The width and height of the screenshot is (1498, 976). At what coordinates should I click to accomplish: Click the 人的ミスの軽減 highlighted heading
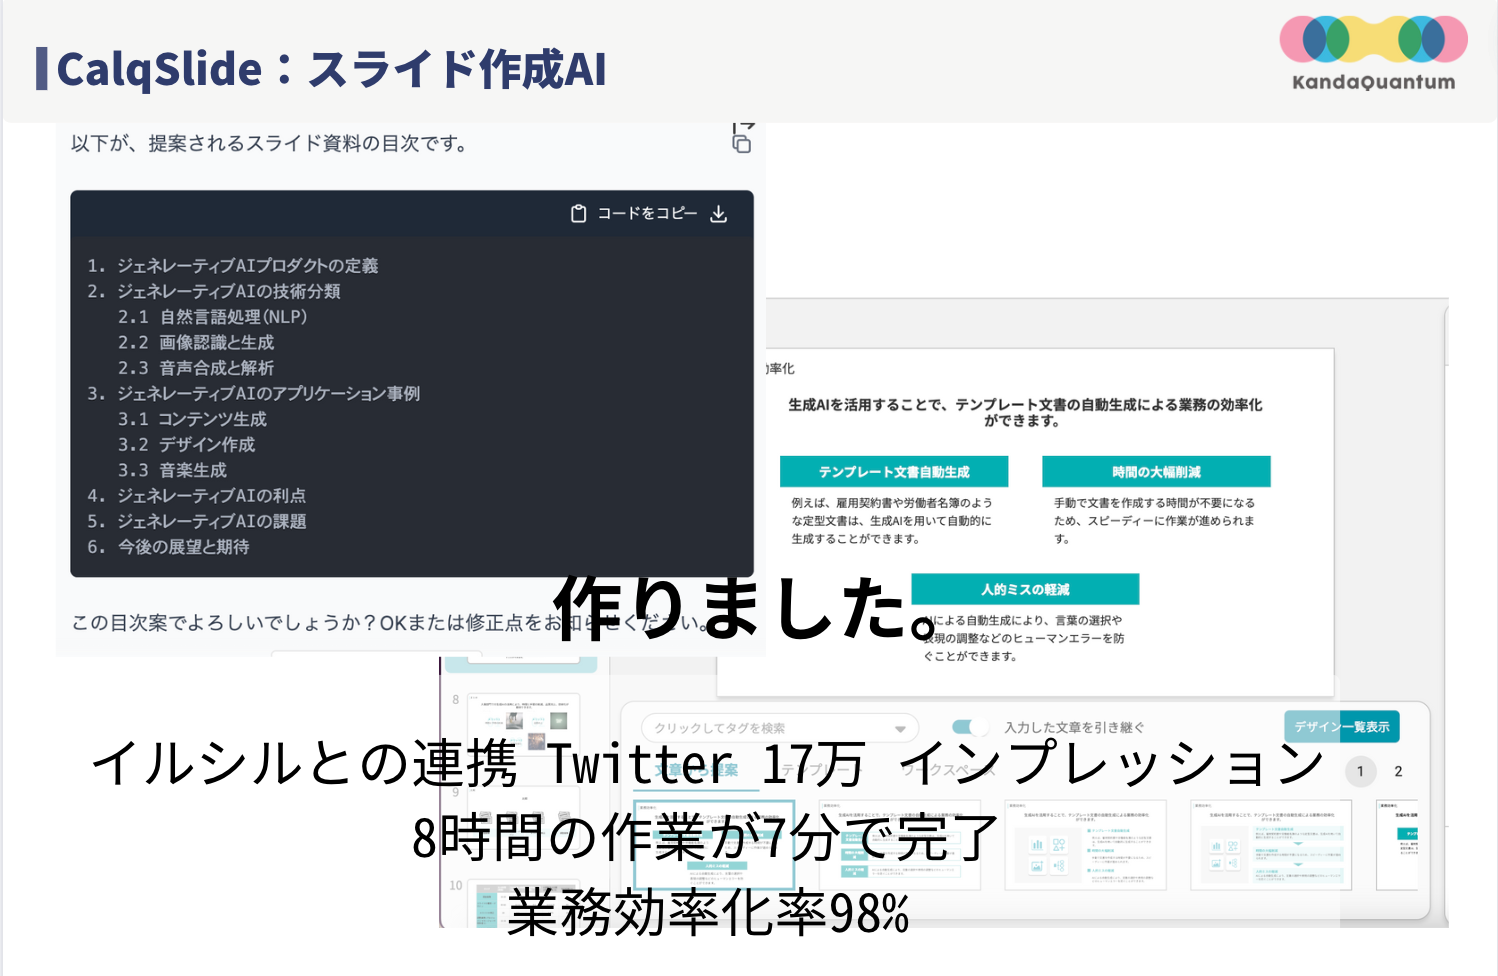tap(1025, 589)
